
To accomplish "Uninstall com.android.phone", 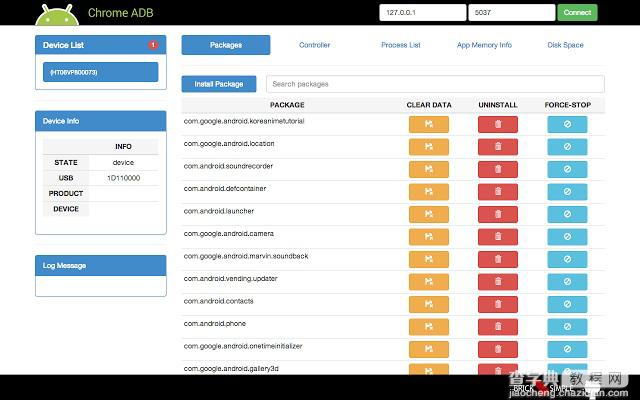I will pyautogui.click(x=498, y=327).
